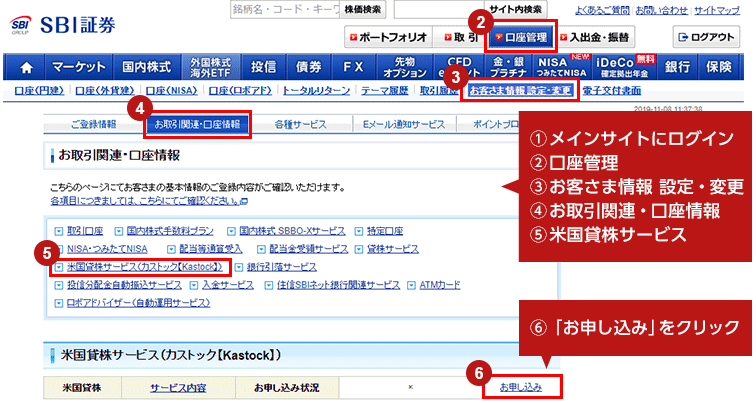Open the よくあるご質問 link
This screenshot has height=403, width=756.
[x=602, y=10]
